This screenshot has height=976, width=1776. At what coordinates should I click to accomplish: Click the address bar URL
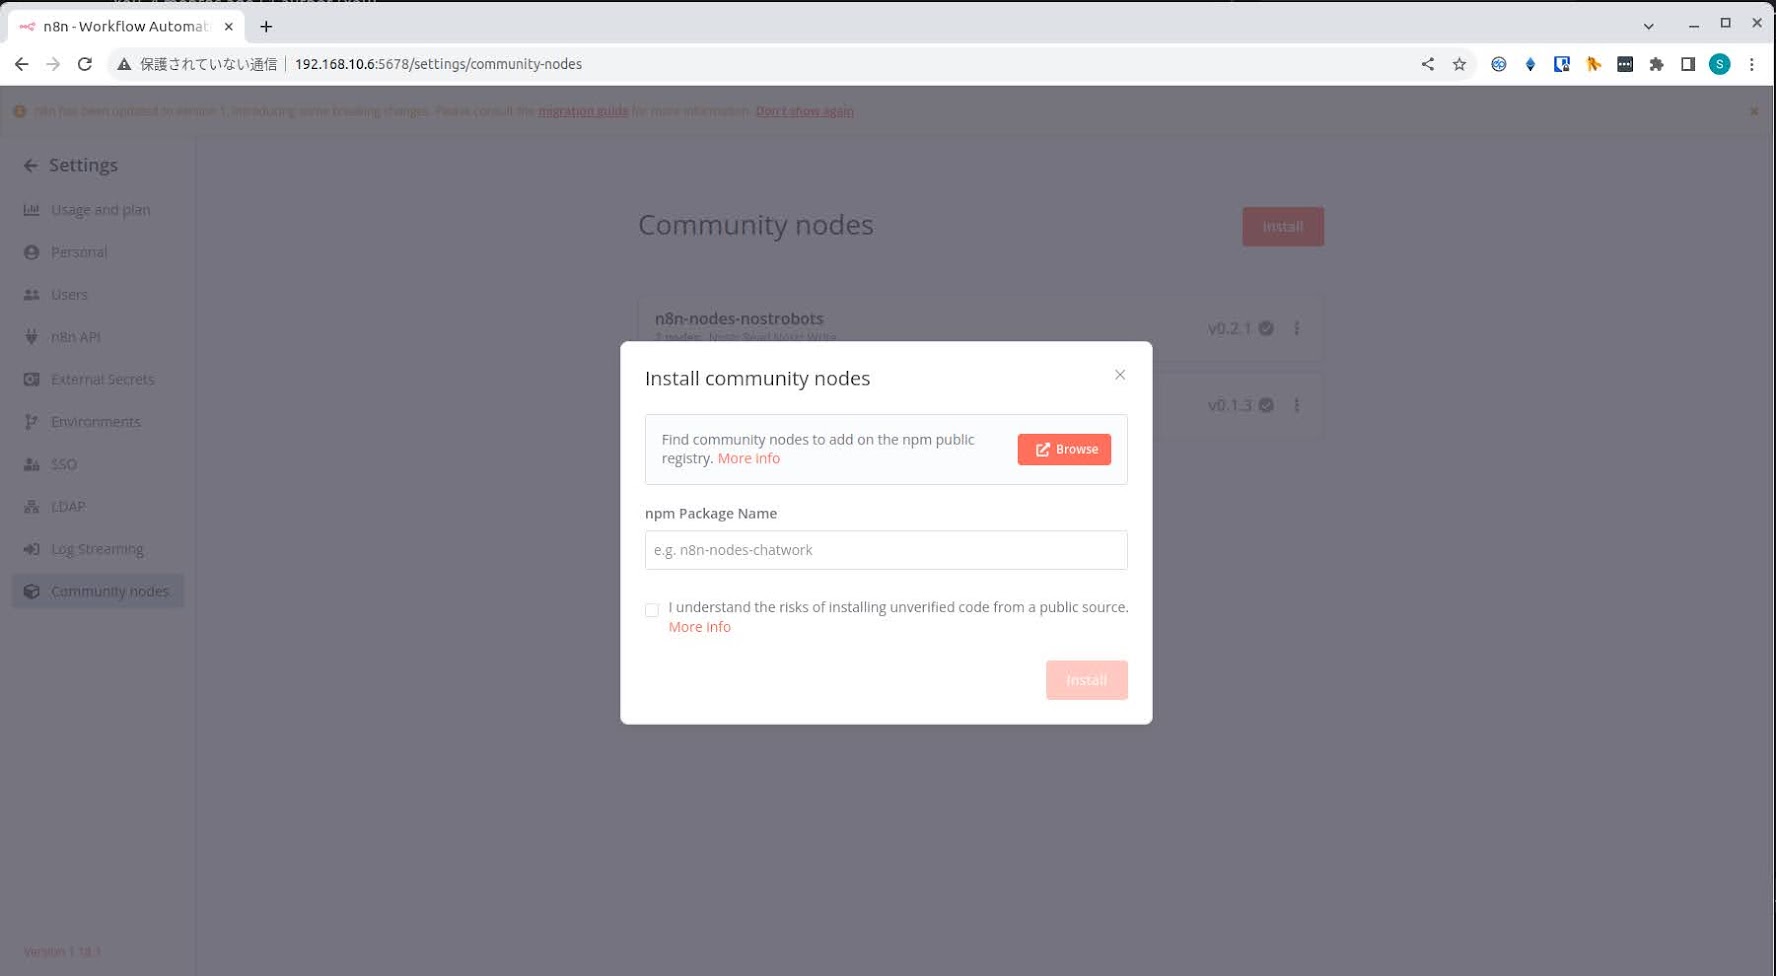438,64
